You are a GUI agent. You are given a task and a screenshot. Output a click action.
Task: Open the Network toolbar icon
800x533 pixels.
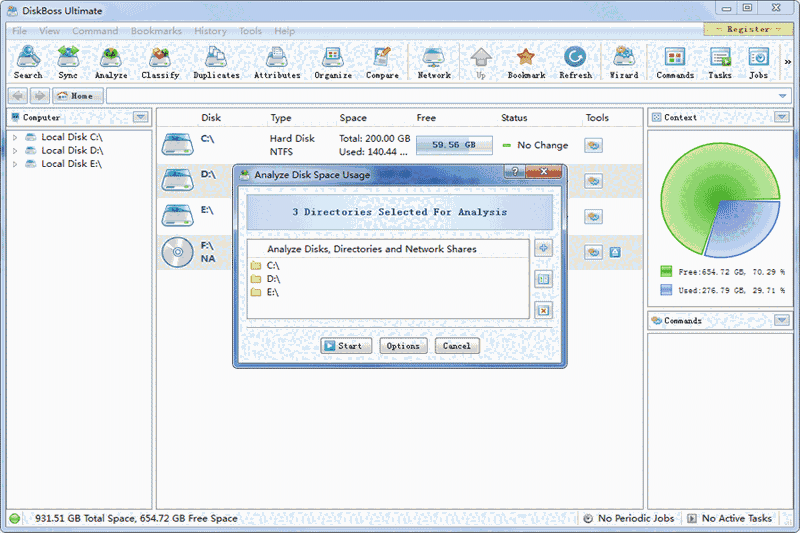click(x=434, y=62)
